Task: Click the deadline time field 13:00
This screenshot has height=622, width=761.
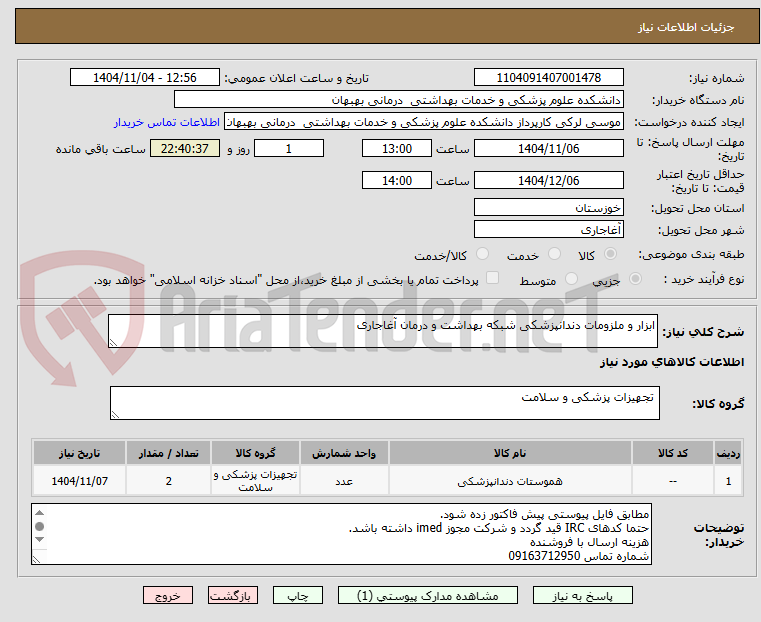Action: pyautogui.click(x=397, y=148)
